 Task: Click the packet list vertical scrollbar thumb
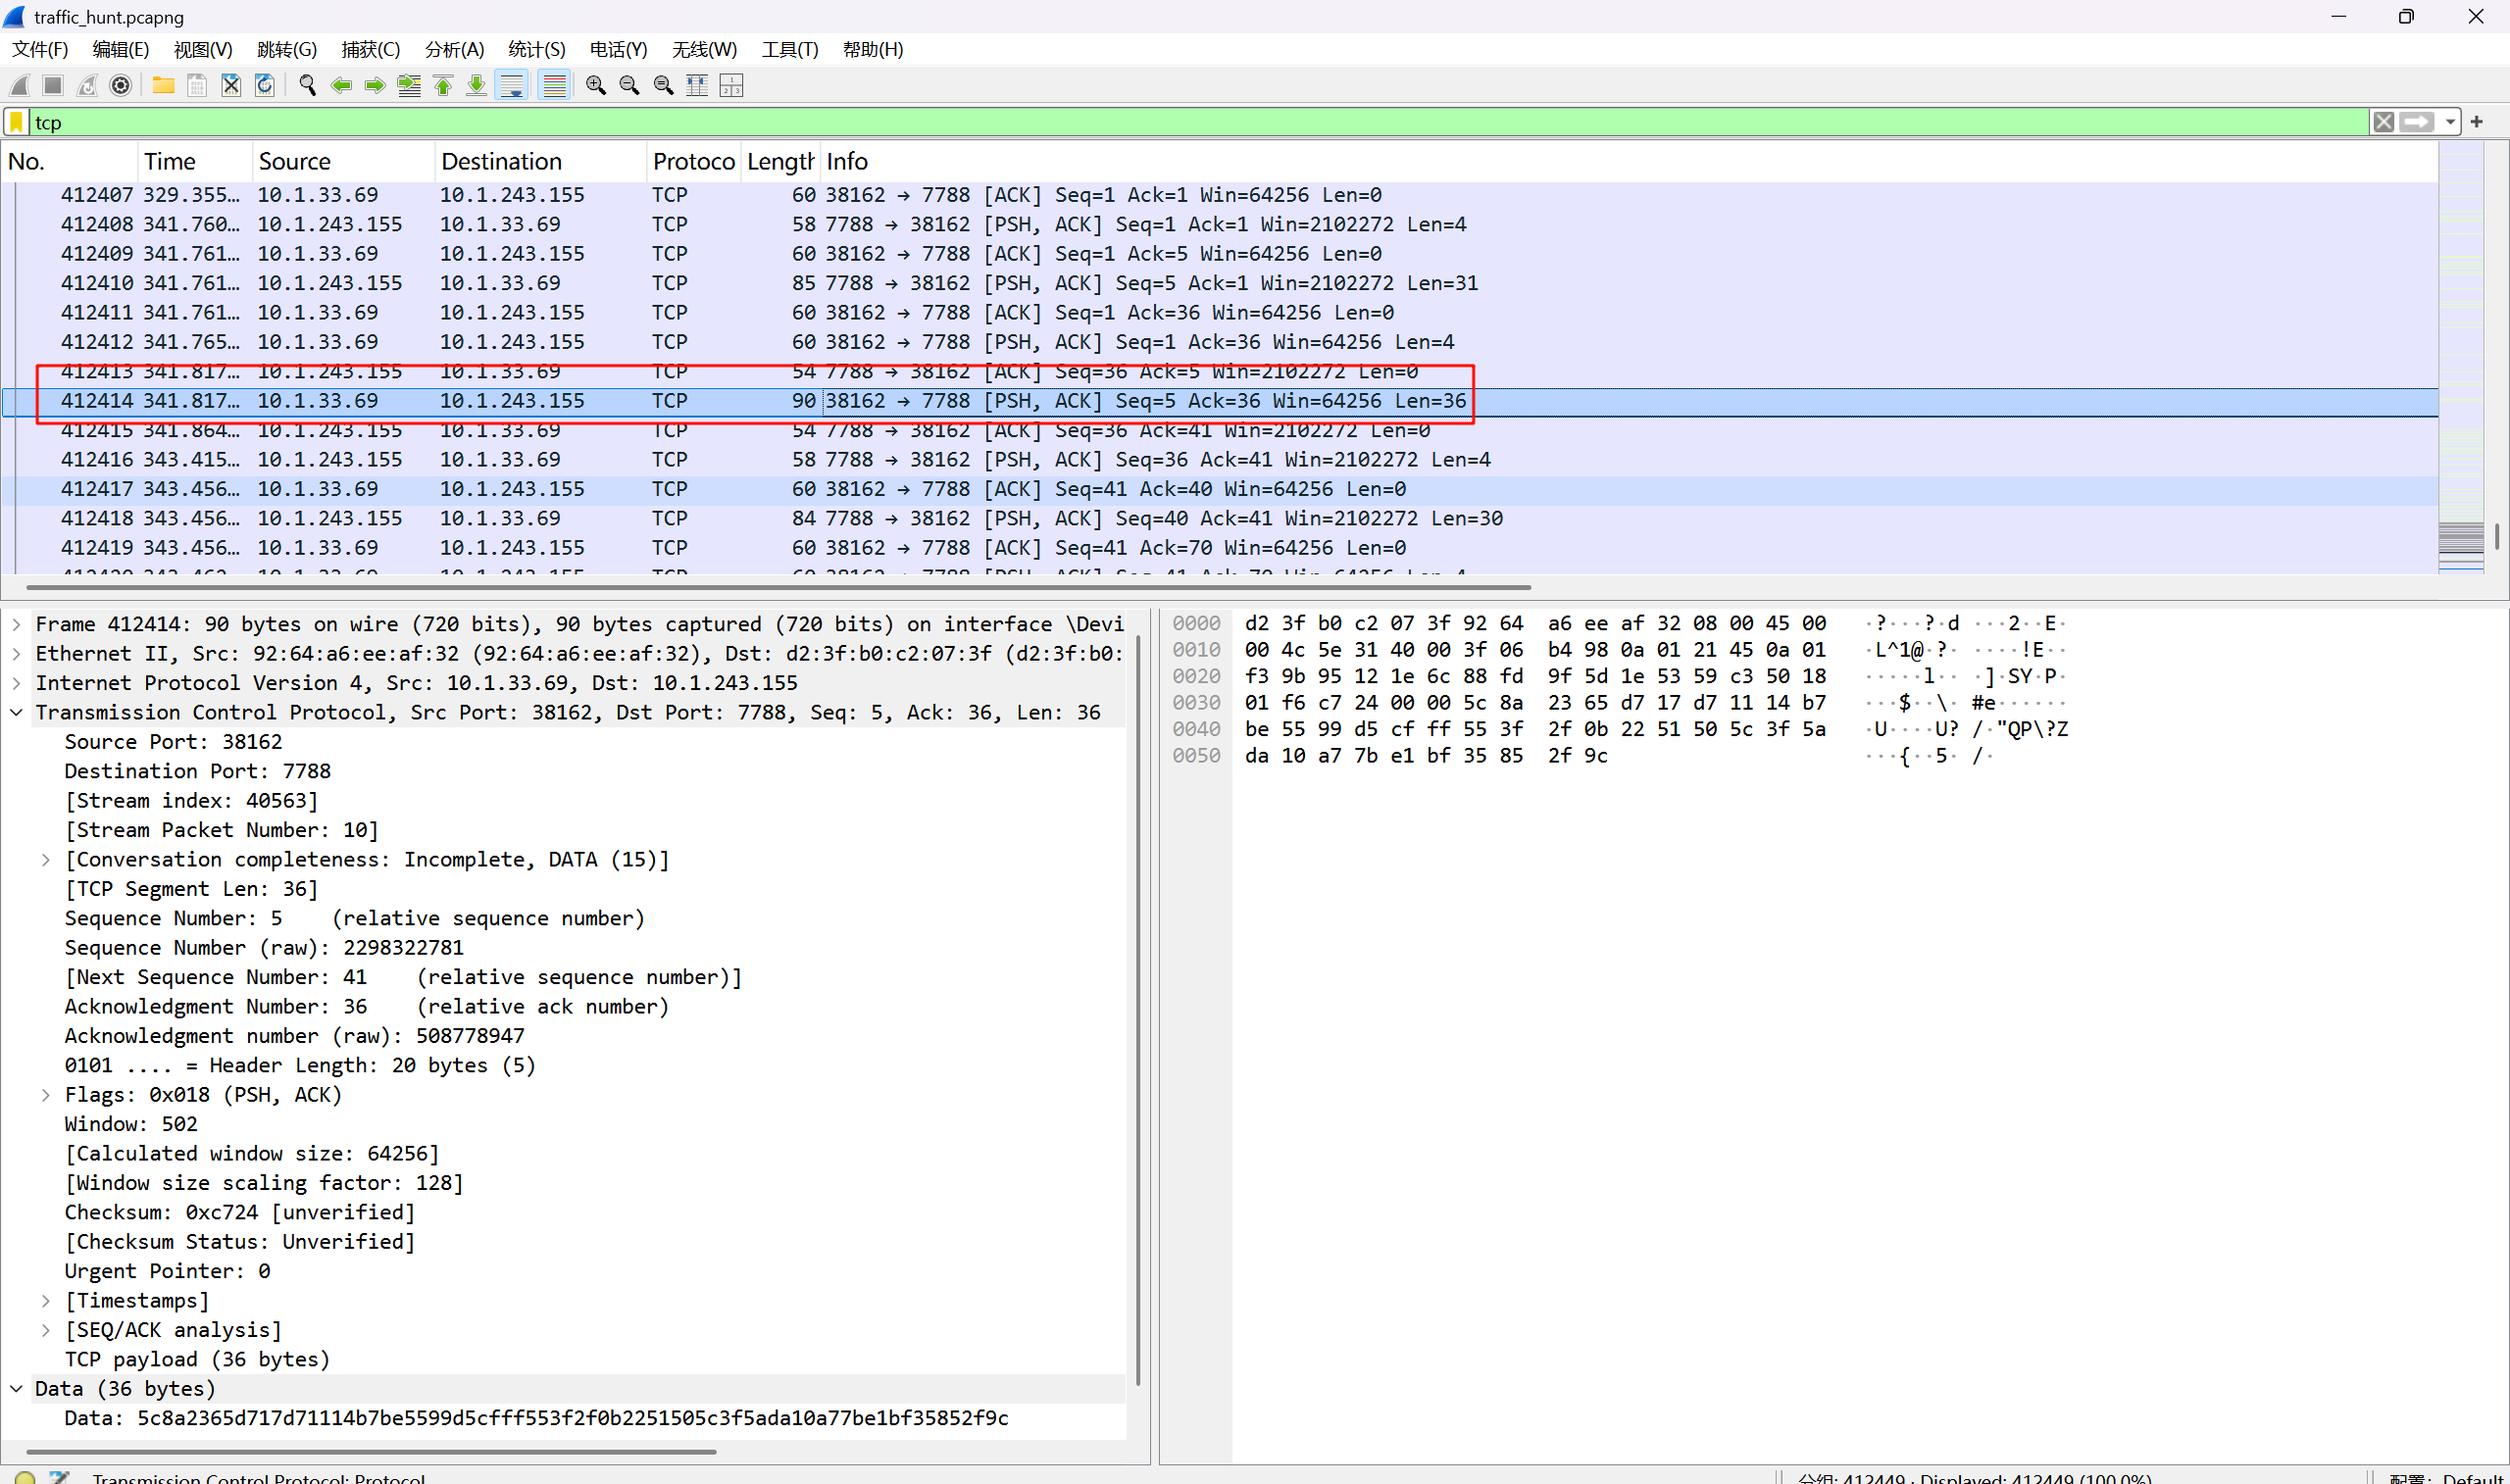(2497, 537)
